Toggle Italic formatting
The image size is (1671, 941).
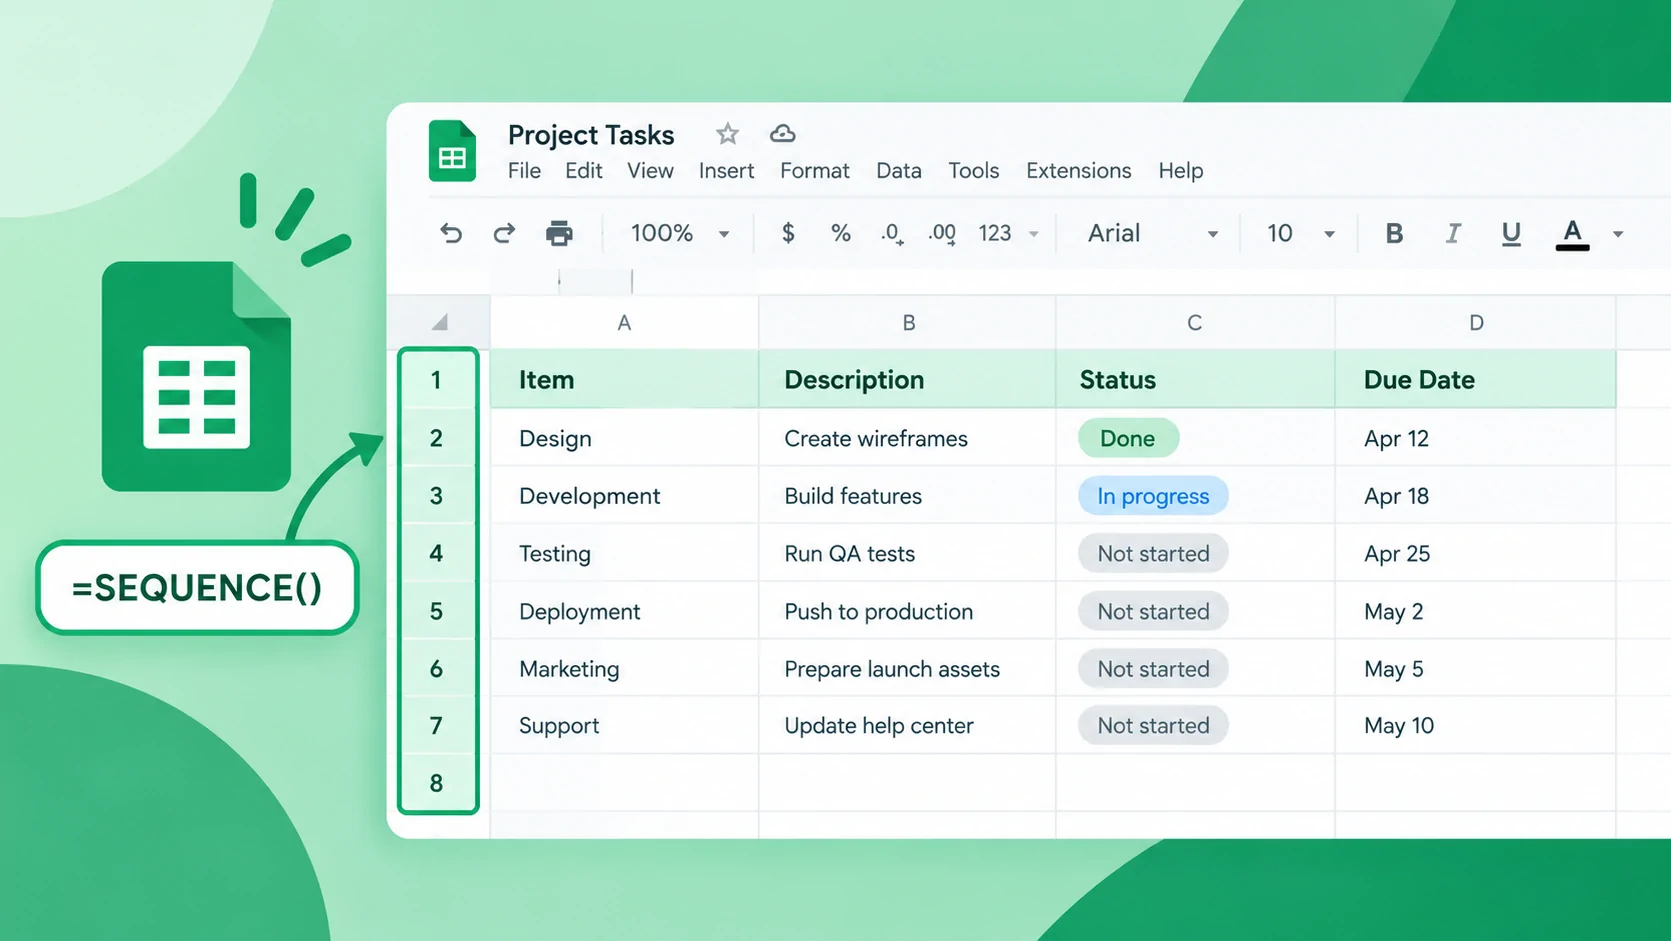click(1452, 233)
